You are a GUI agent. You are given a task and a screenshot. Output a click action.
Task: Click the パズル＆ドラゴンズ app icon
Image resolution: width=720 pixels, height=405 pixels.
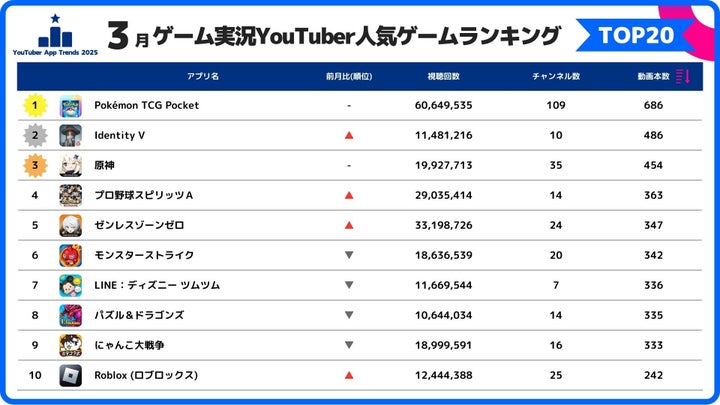click(x=70, y=315)
